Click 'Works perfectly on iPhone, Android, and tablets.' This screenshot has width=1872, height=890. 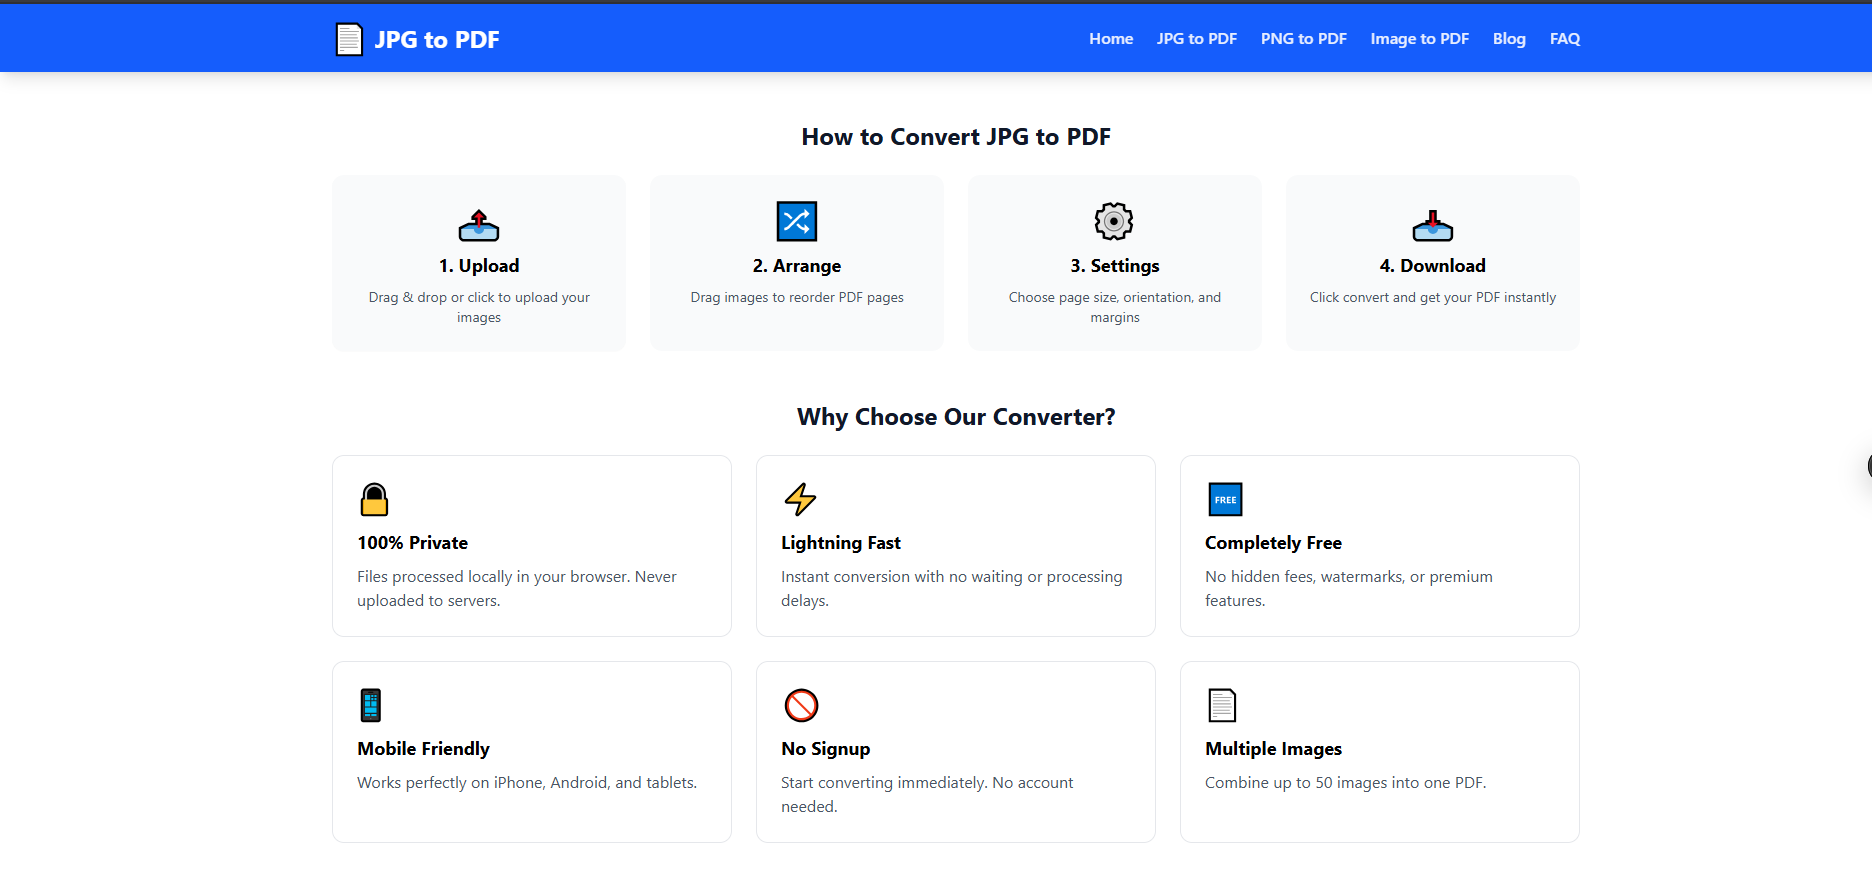pyautogui.click(x=527, y=782)
